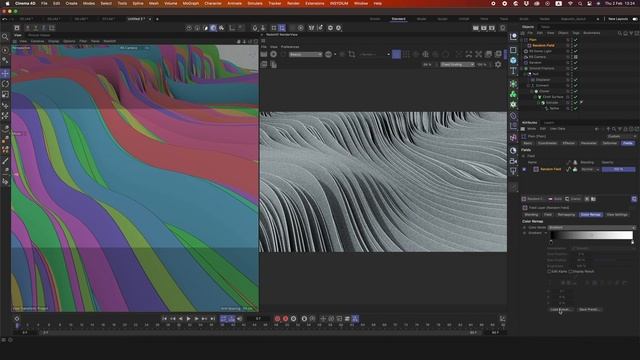This screenshot has width=640, height=360.
Task: Click the Random Field layer icon button
Action: [535, 199]
